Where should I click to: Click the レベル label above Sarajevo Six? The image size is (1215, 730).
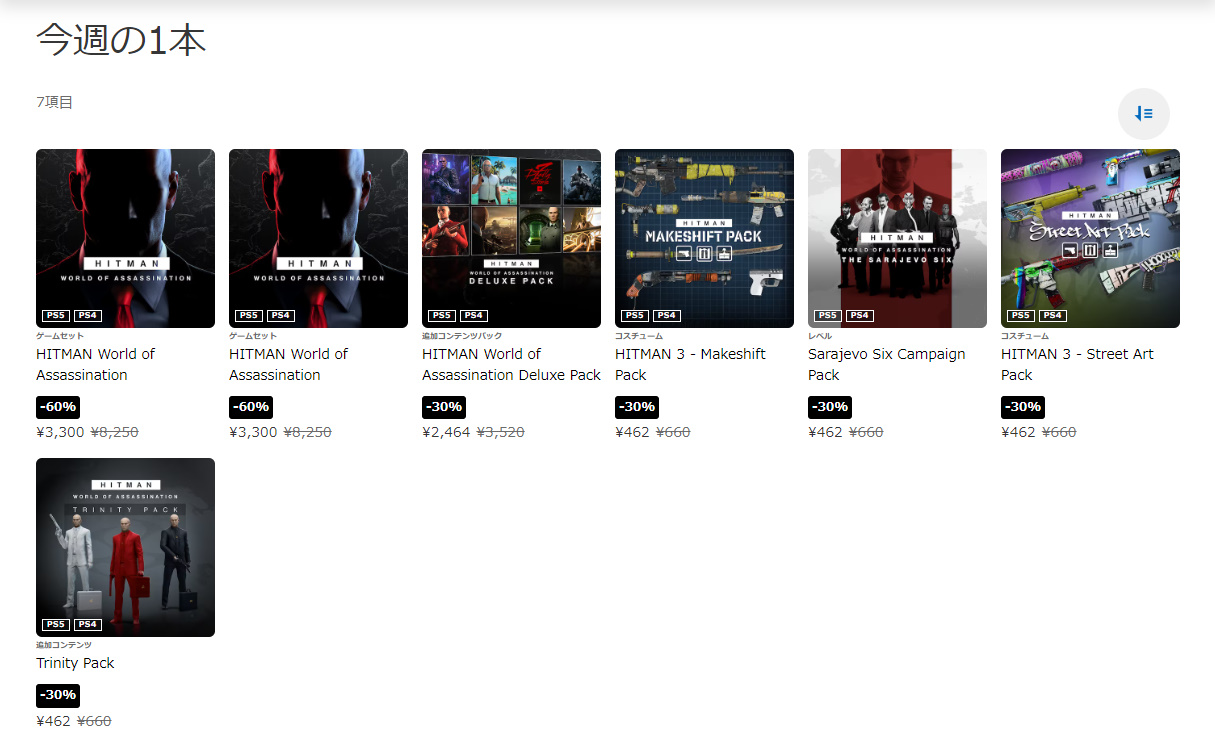coord(820,336)
